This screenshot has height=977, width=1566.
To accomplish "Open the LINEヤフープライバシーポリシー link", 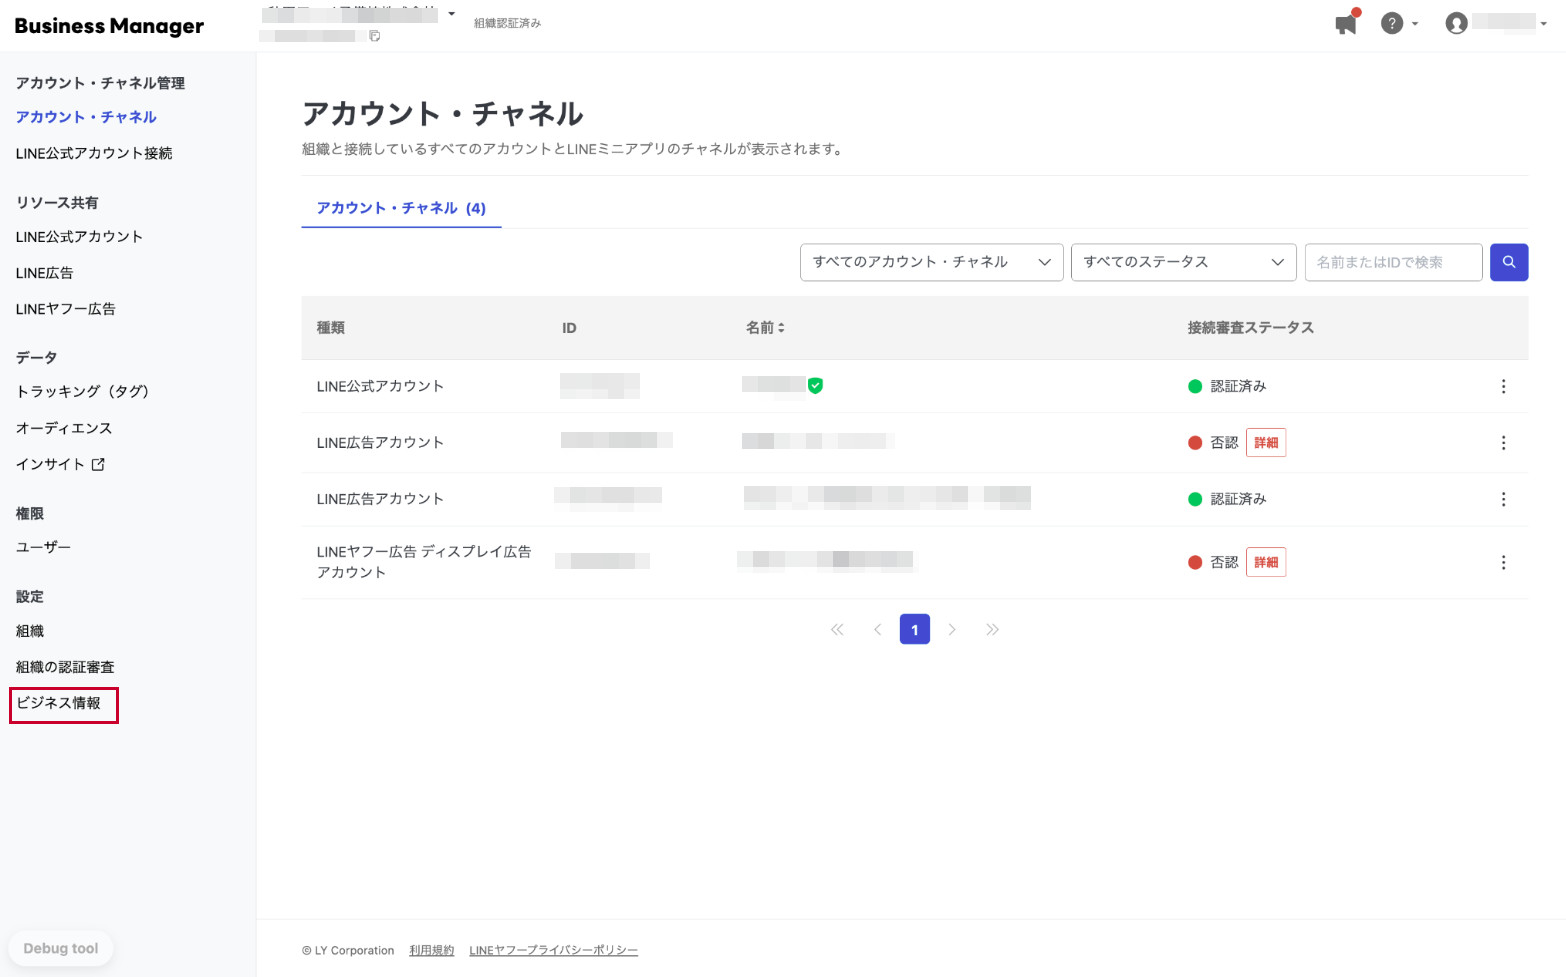I will tap(554, 950).
